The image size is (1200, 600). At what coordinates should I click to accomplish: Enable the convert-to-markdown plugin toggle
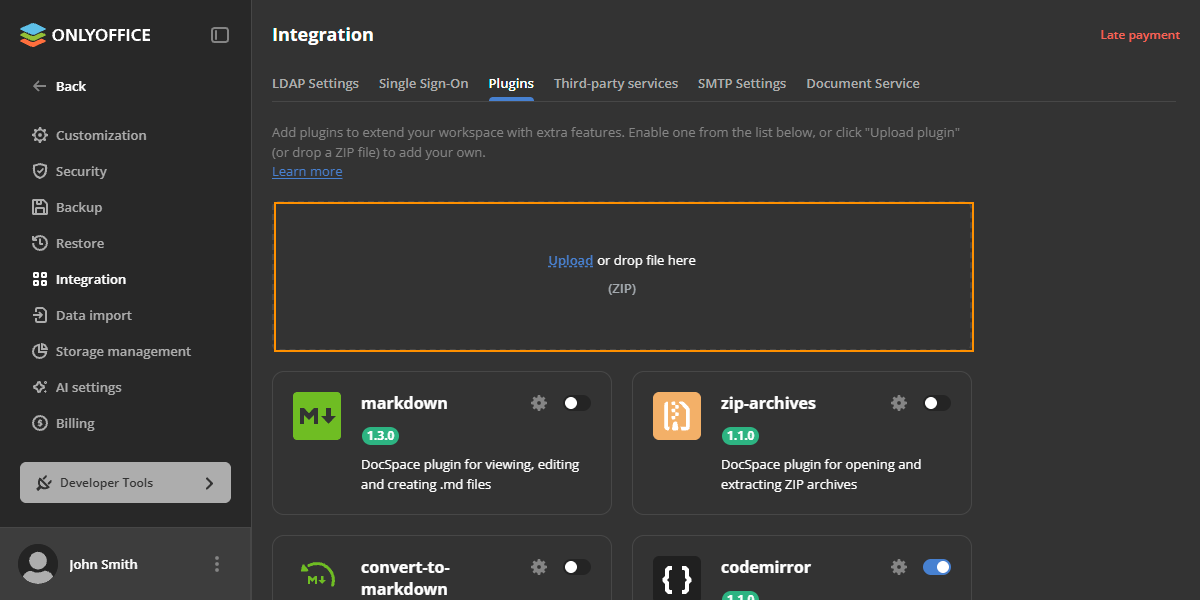pos(577,567)
